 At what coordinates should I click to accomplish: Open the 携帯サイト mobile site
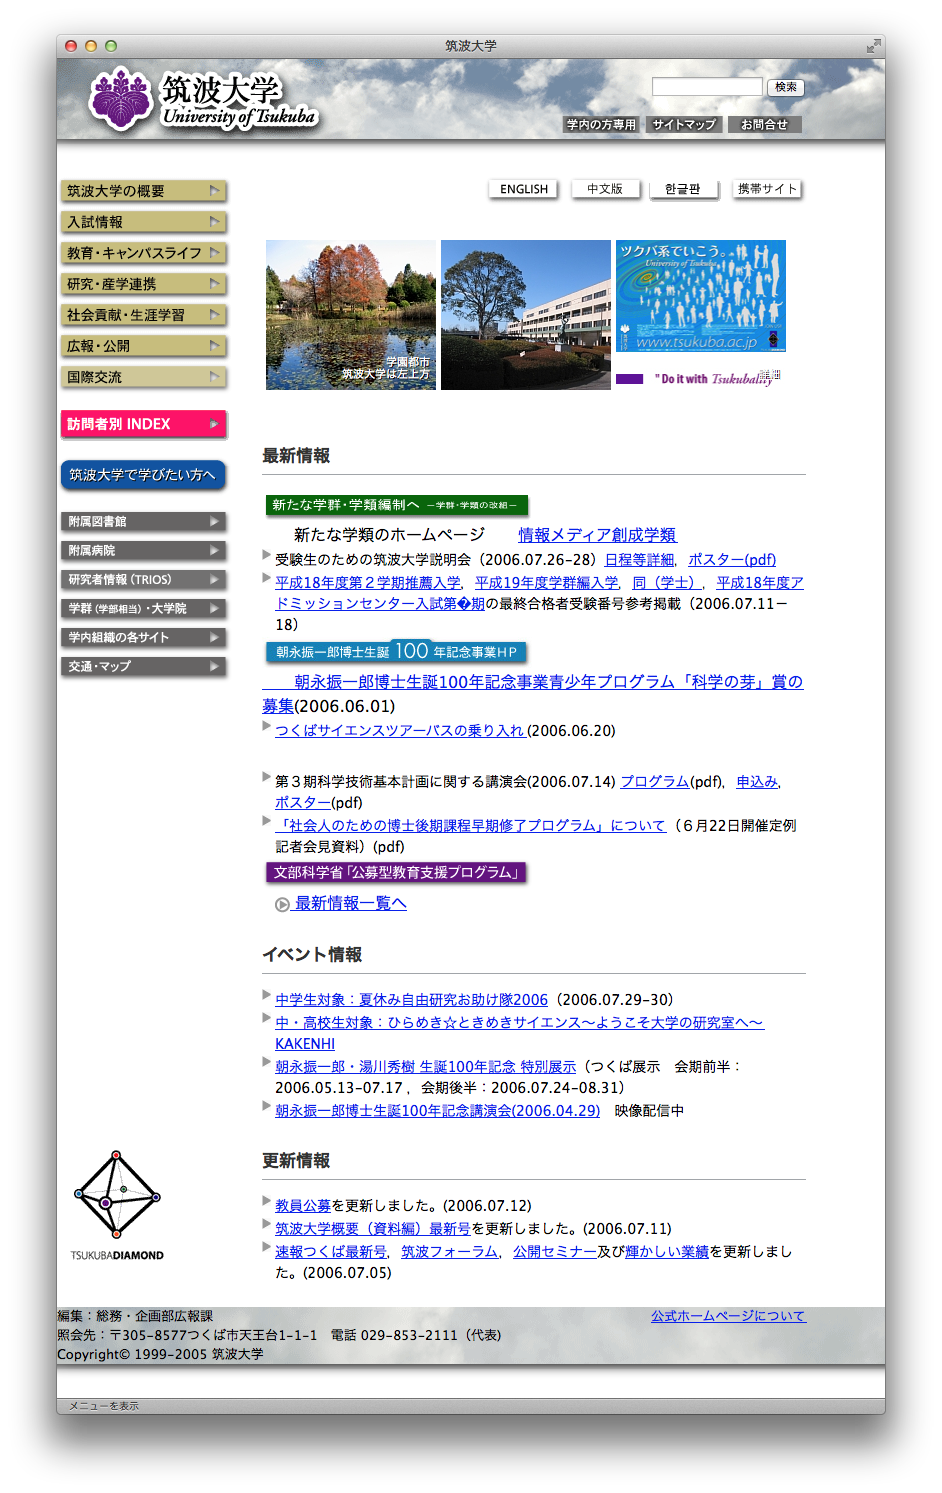(768, 189)
